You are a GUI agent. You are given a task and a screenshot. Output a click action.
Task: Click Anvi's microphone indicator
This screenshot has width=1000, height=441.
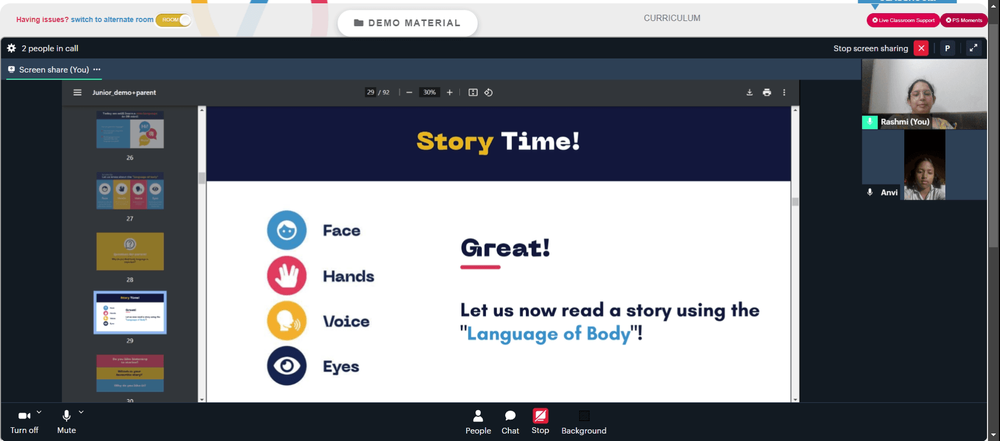pos(870,192)
